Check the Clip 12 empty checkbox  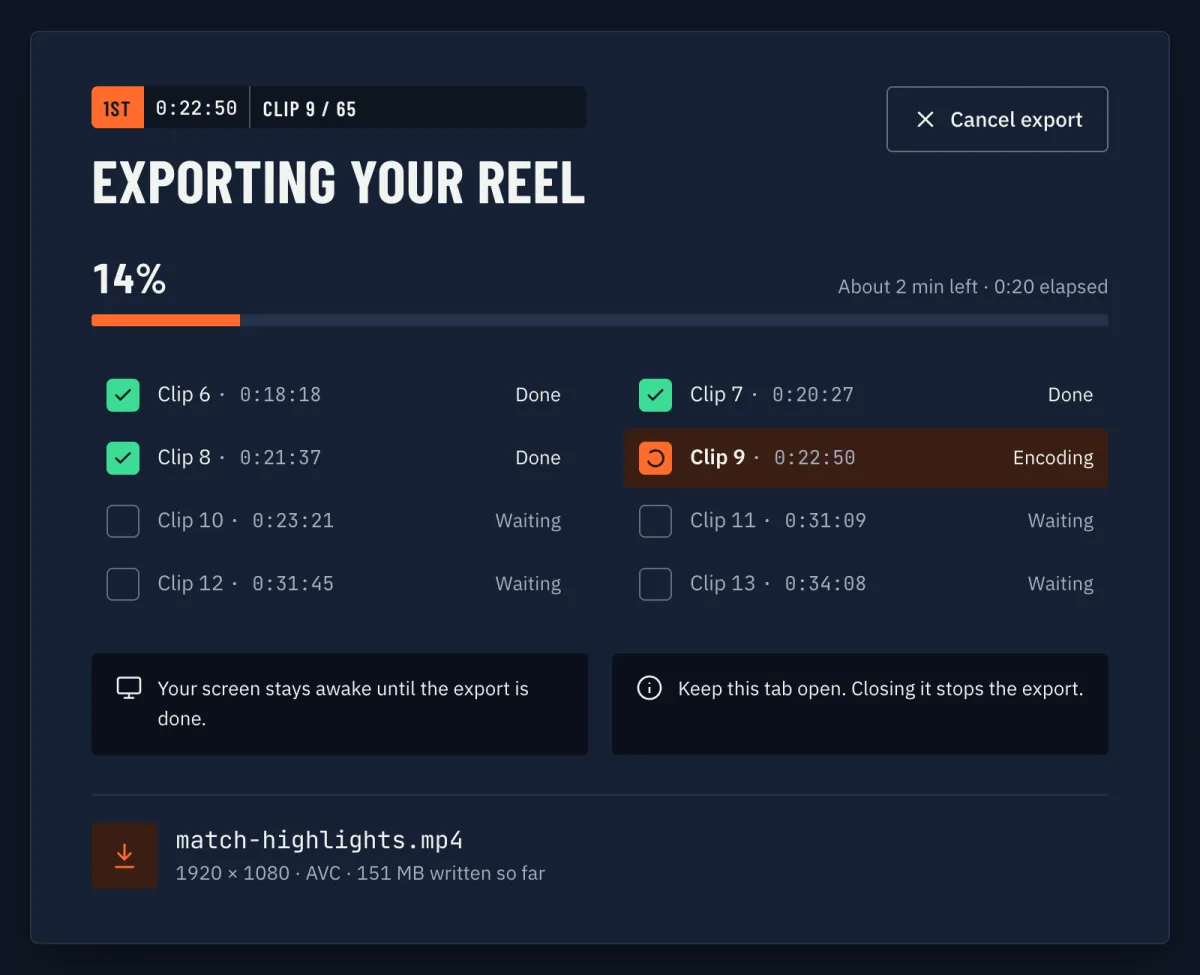[x=123, y=584]
